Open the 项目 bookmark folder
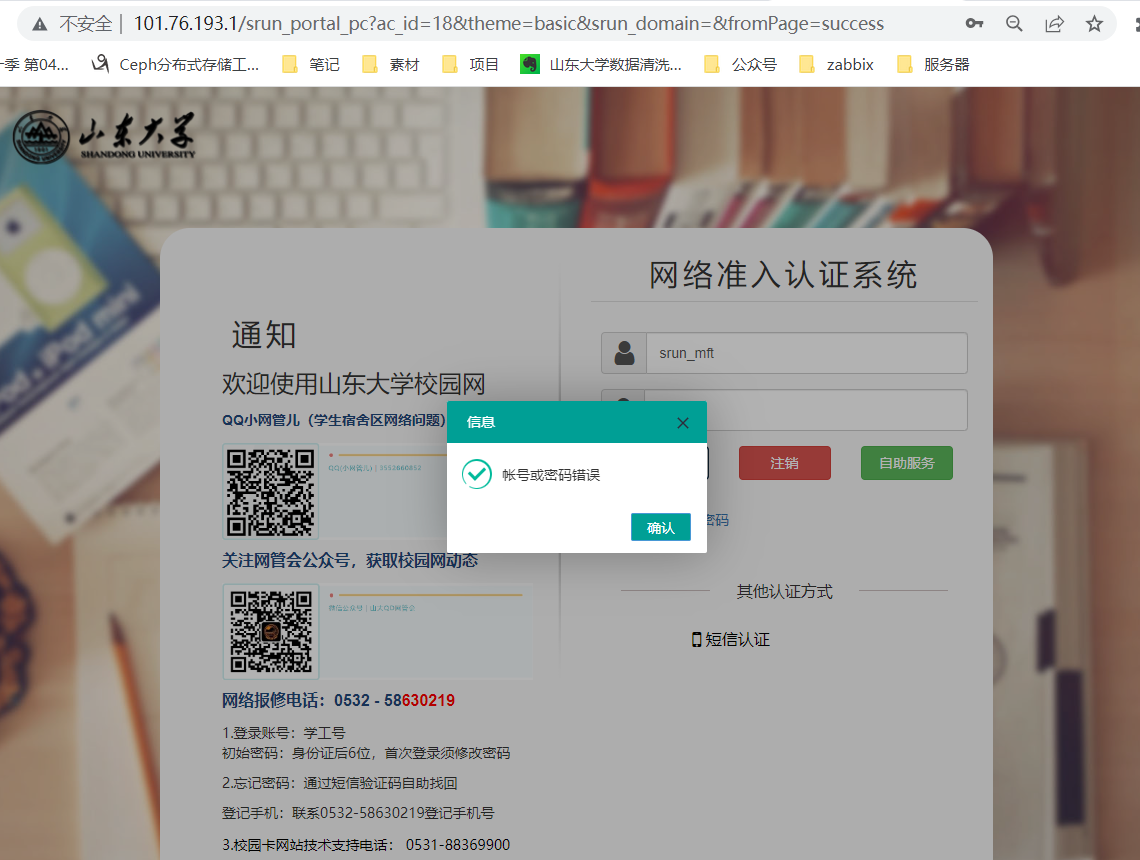Image resolution: width=1140 pixels, height=860 pixels. (470, 65)
